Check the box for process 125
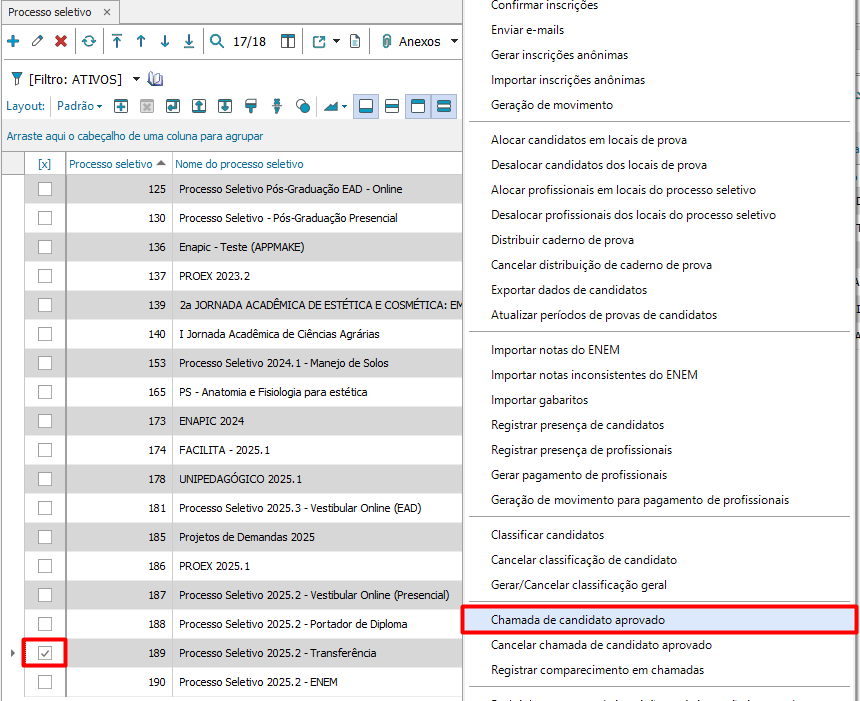The width and height of the screenshot is (860, 701). click(x=45, y=189)
